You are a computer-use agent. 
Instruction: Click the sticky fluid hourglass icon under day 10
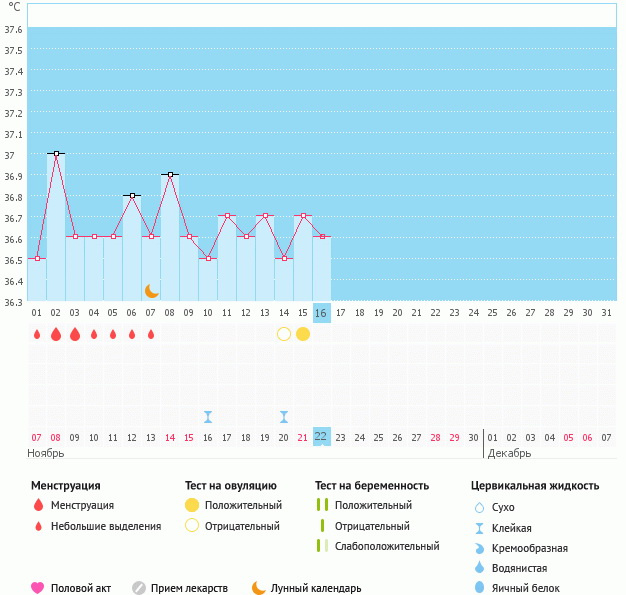pos(208,417)
